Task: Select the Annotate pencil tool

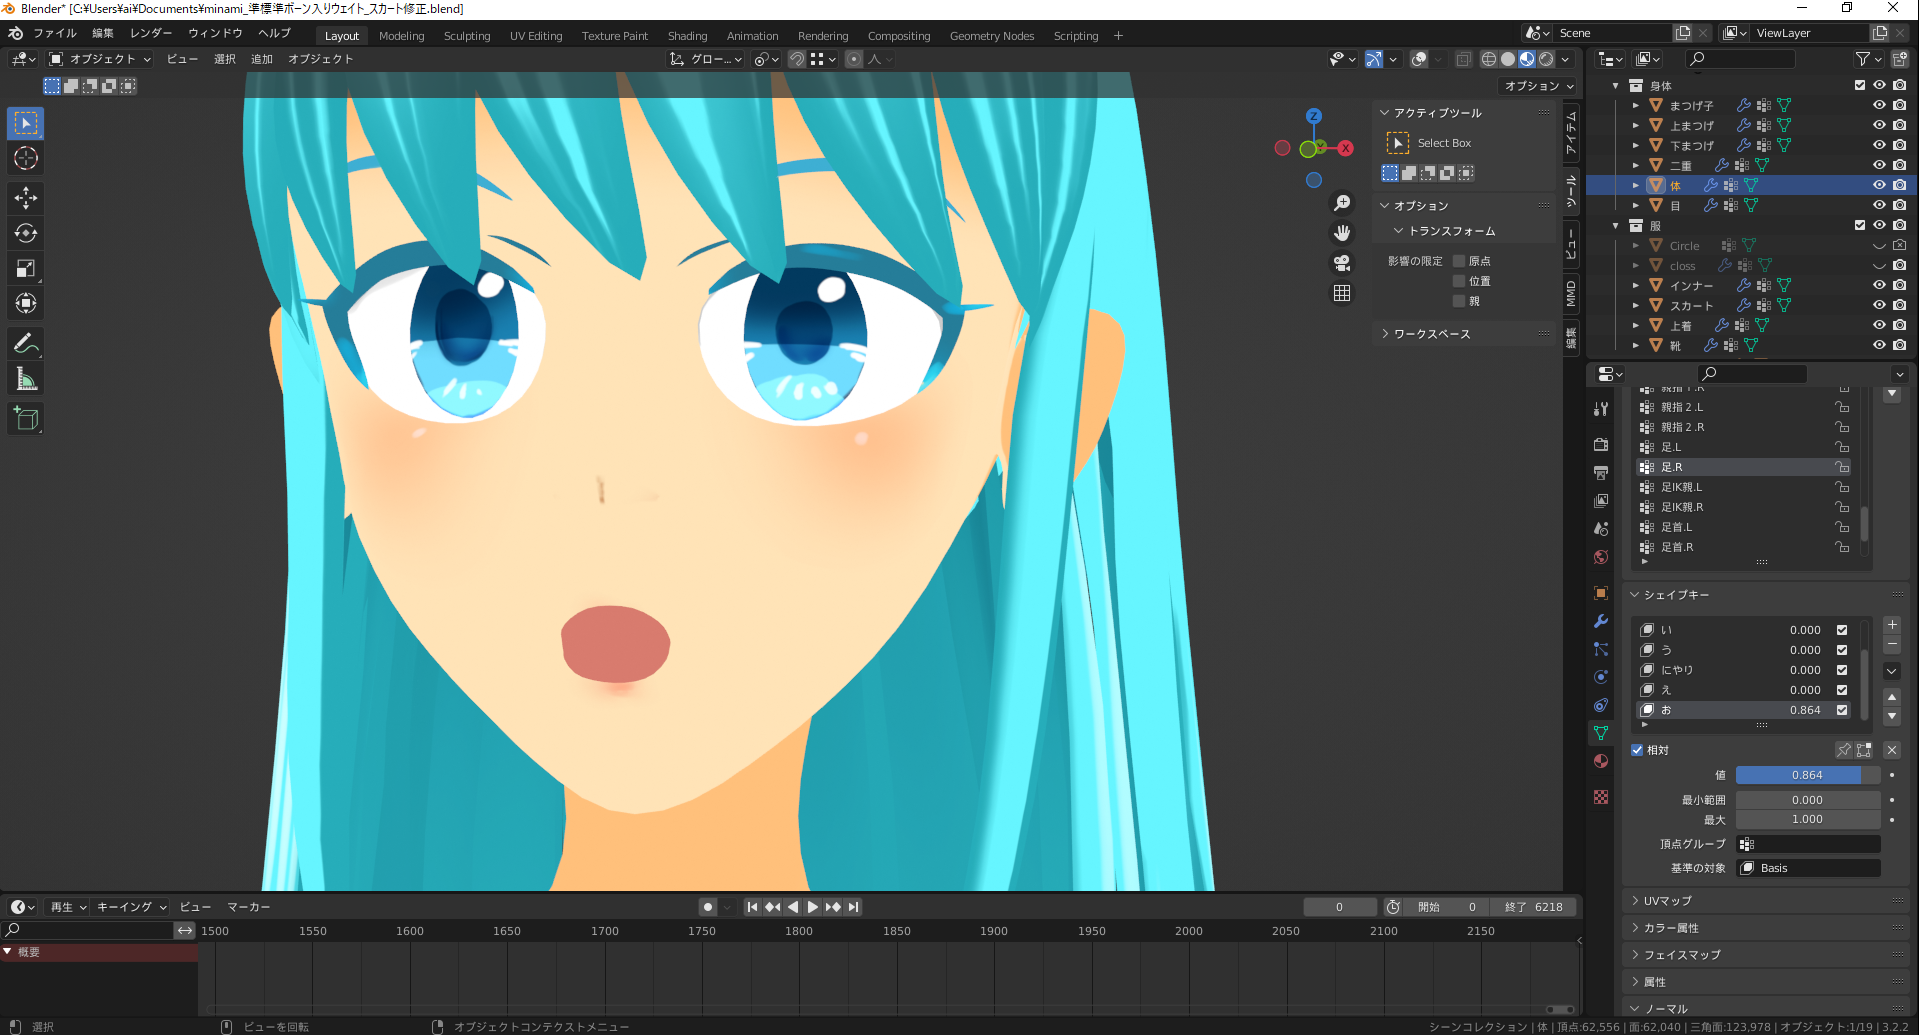Action: [x=26, y=344]
